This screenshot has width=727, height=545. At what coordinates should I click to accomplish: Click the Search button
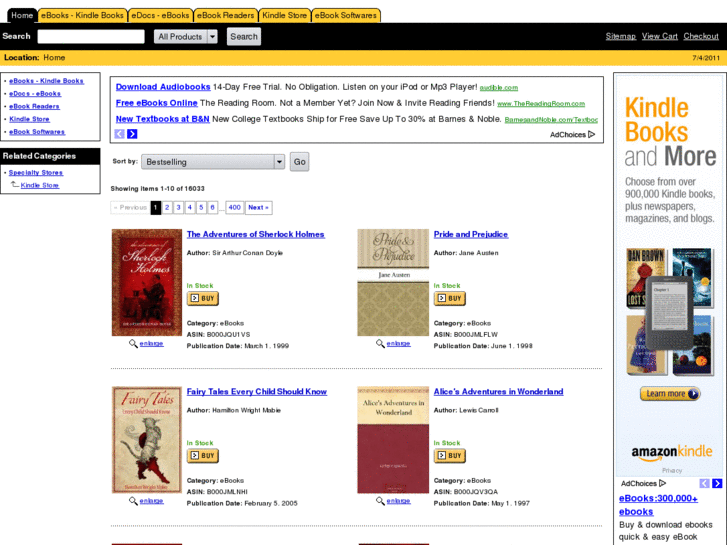coord(244,37)
